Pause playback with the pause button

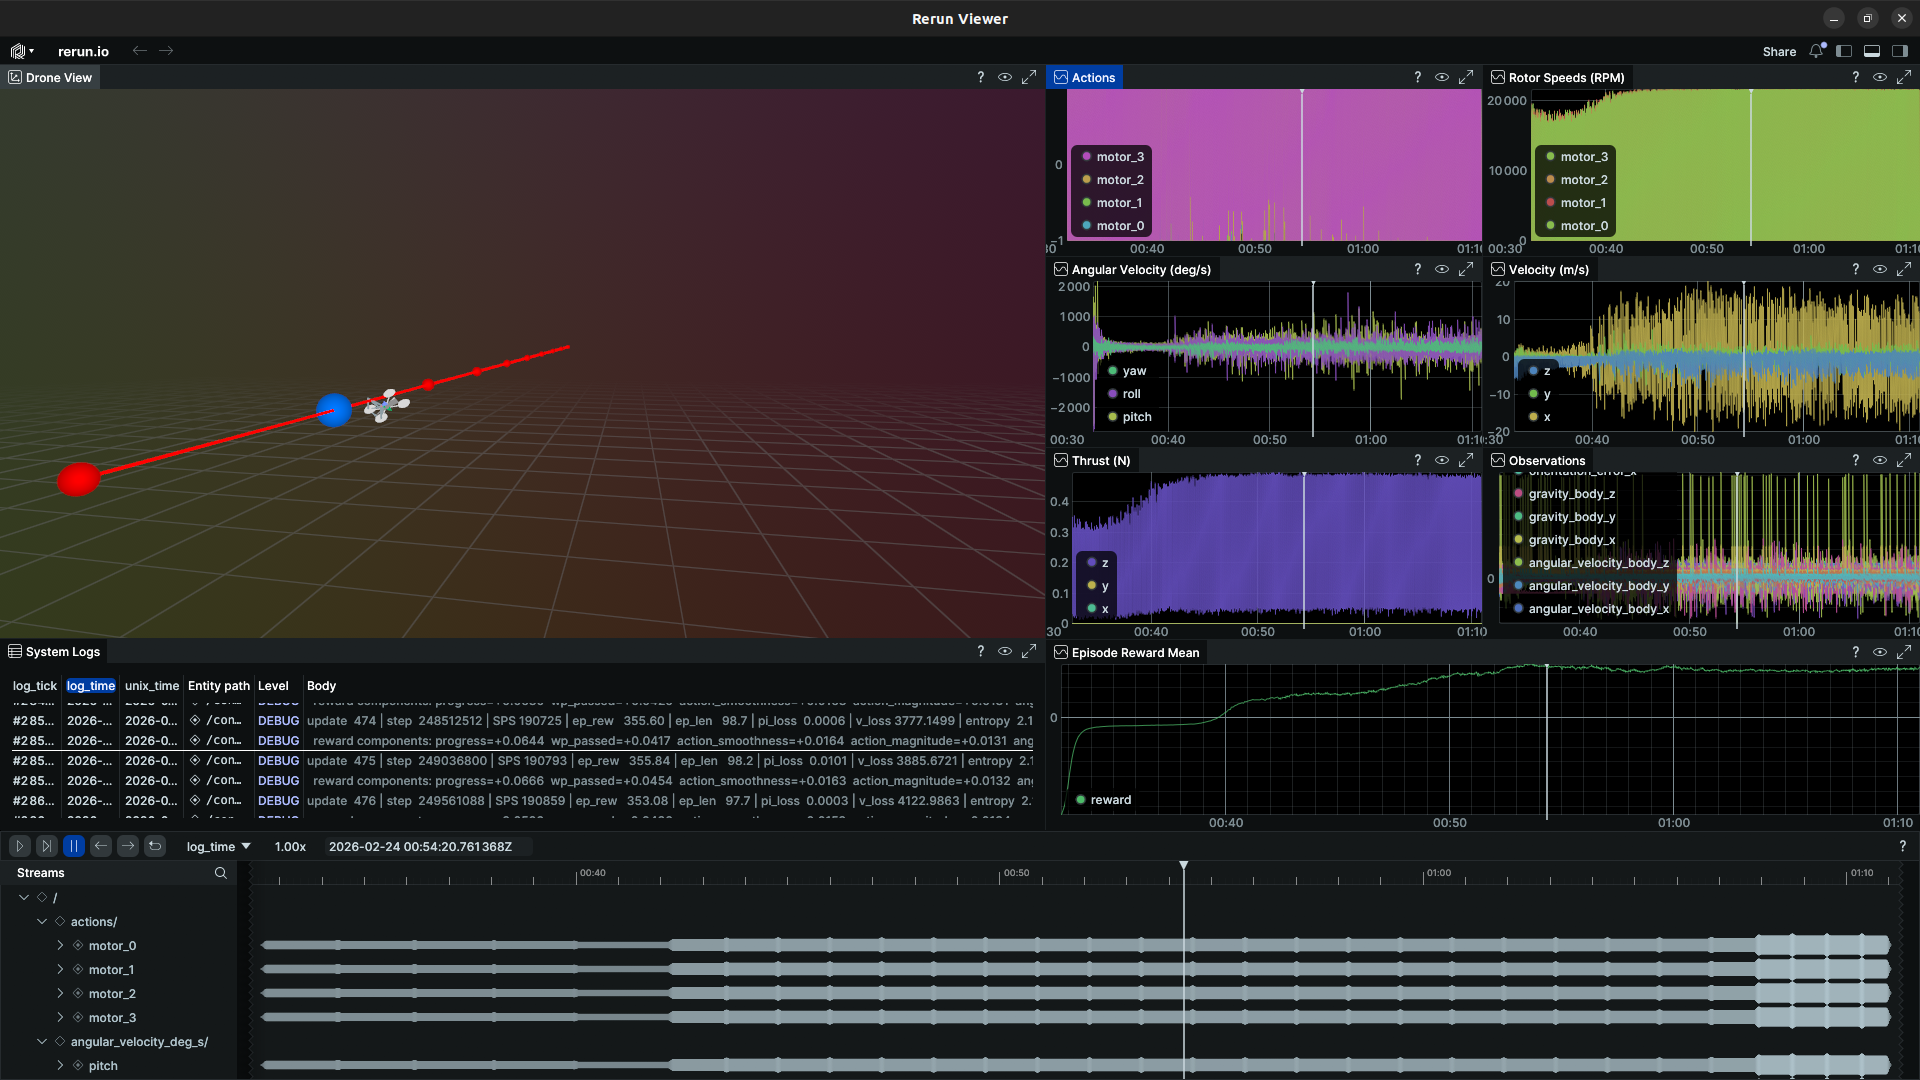[73, 846]
